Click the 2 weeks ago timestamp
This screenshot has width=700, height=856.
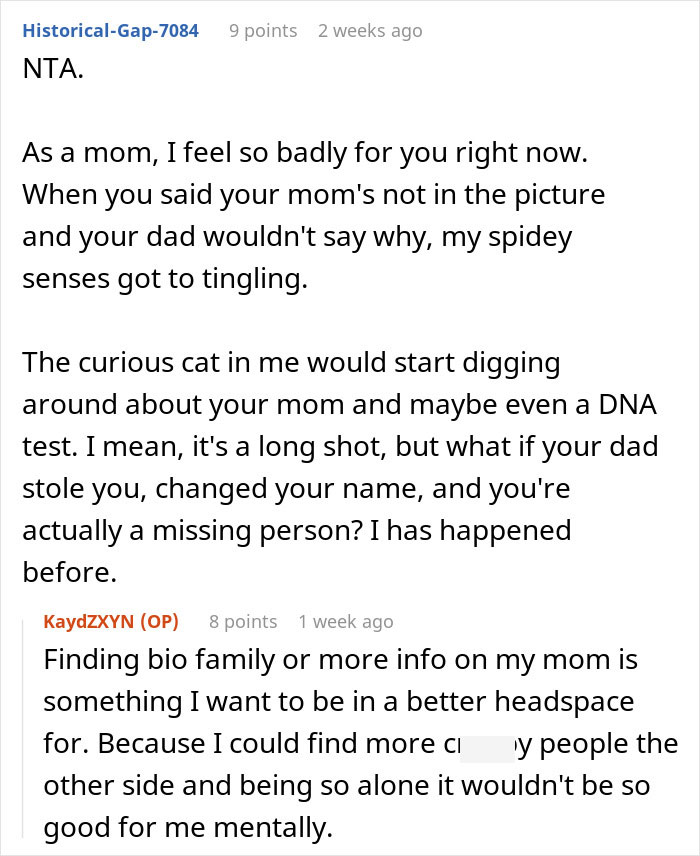370,31
